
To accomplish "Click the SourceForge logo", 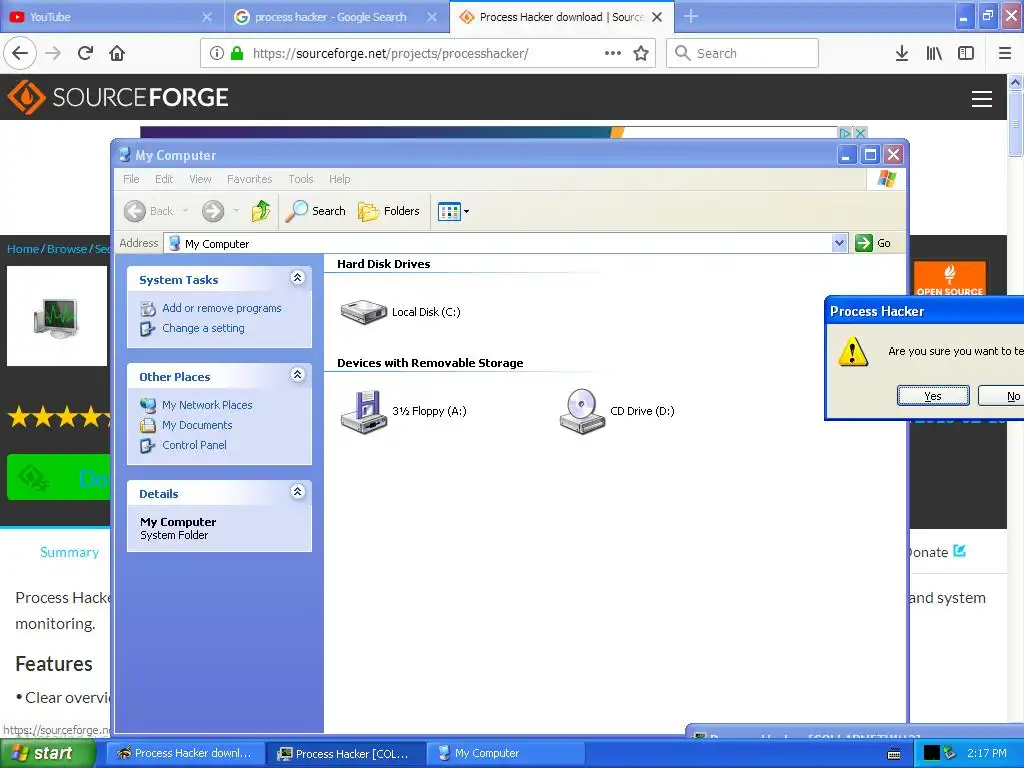I will click(x=118, y=97).
